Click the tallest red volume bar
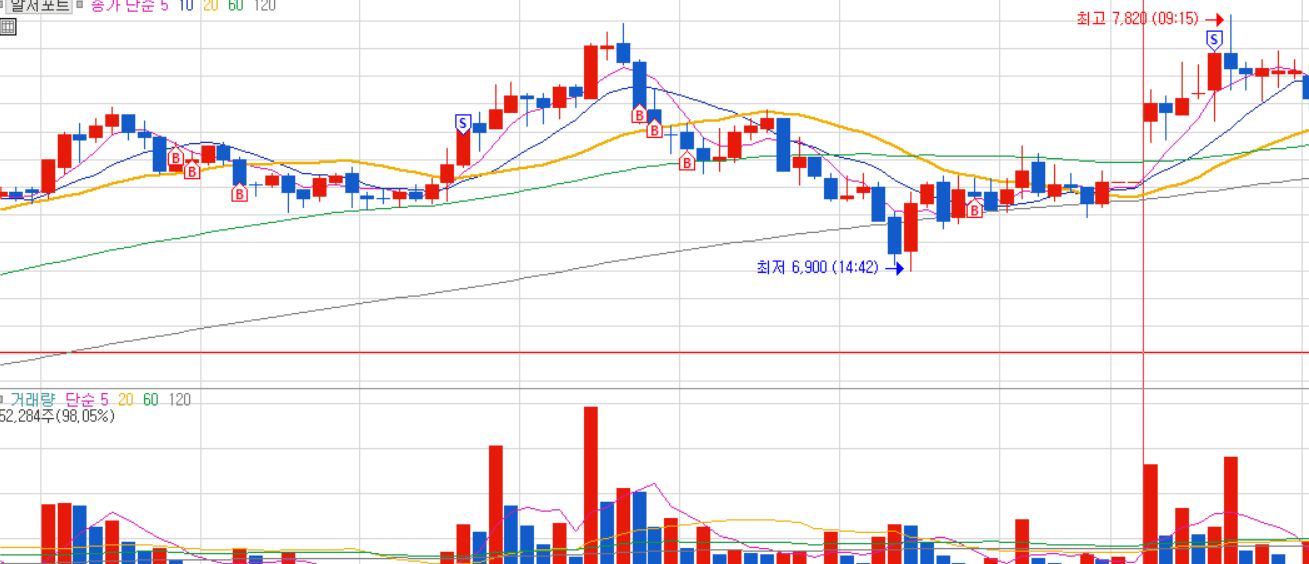 (x=590, y=485)
